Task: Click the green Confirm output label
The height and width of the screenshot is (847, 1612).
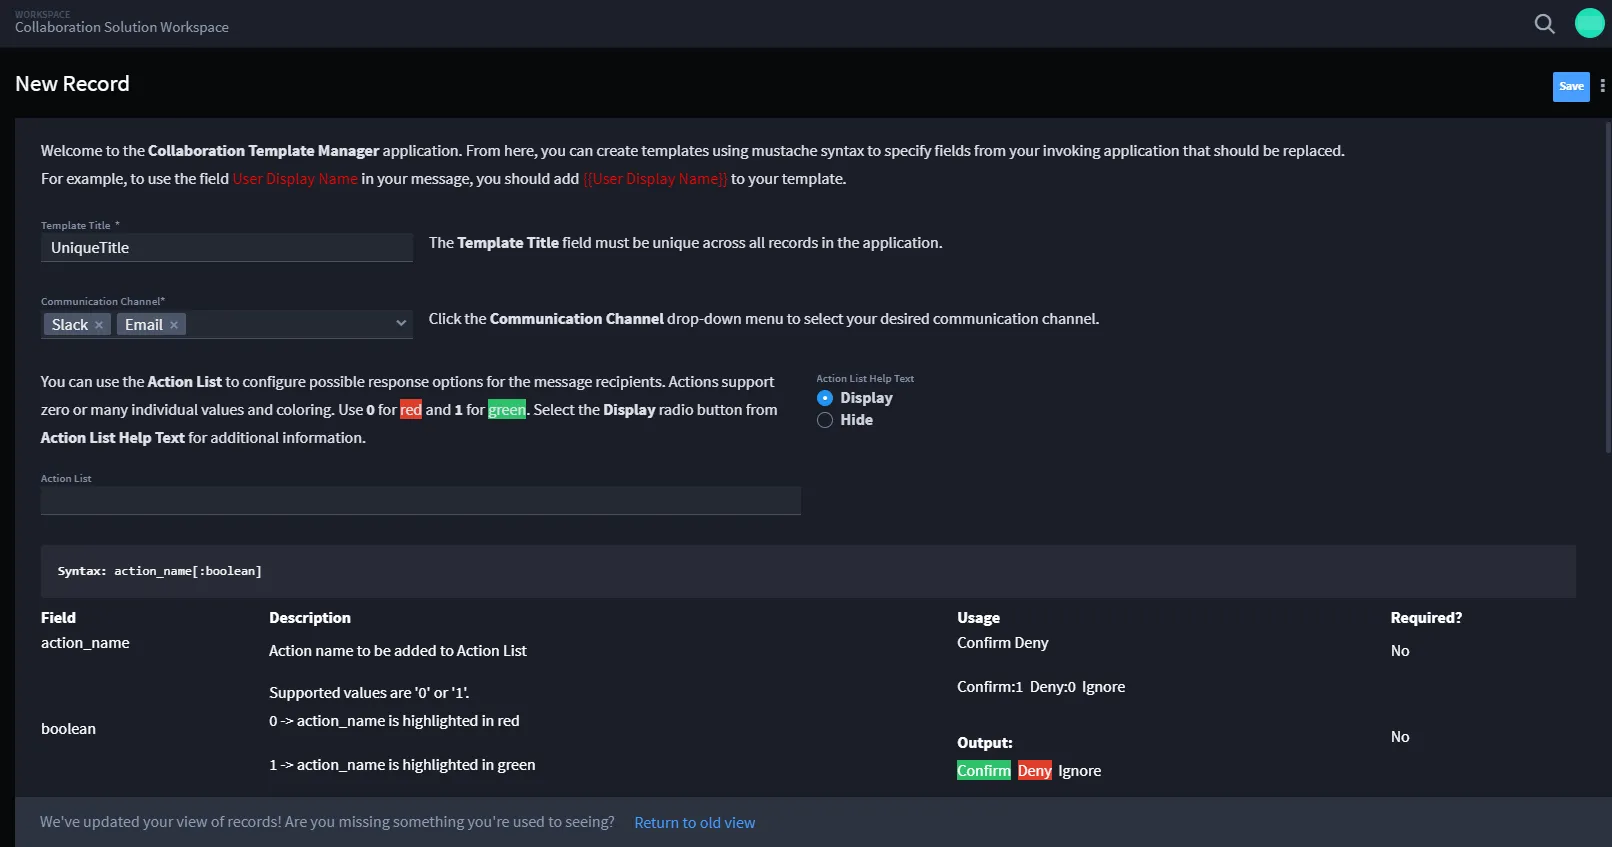Action: (984, 771)
